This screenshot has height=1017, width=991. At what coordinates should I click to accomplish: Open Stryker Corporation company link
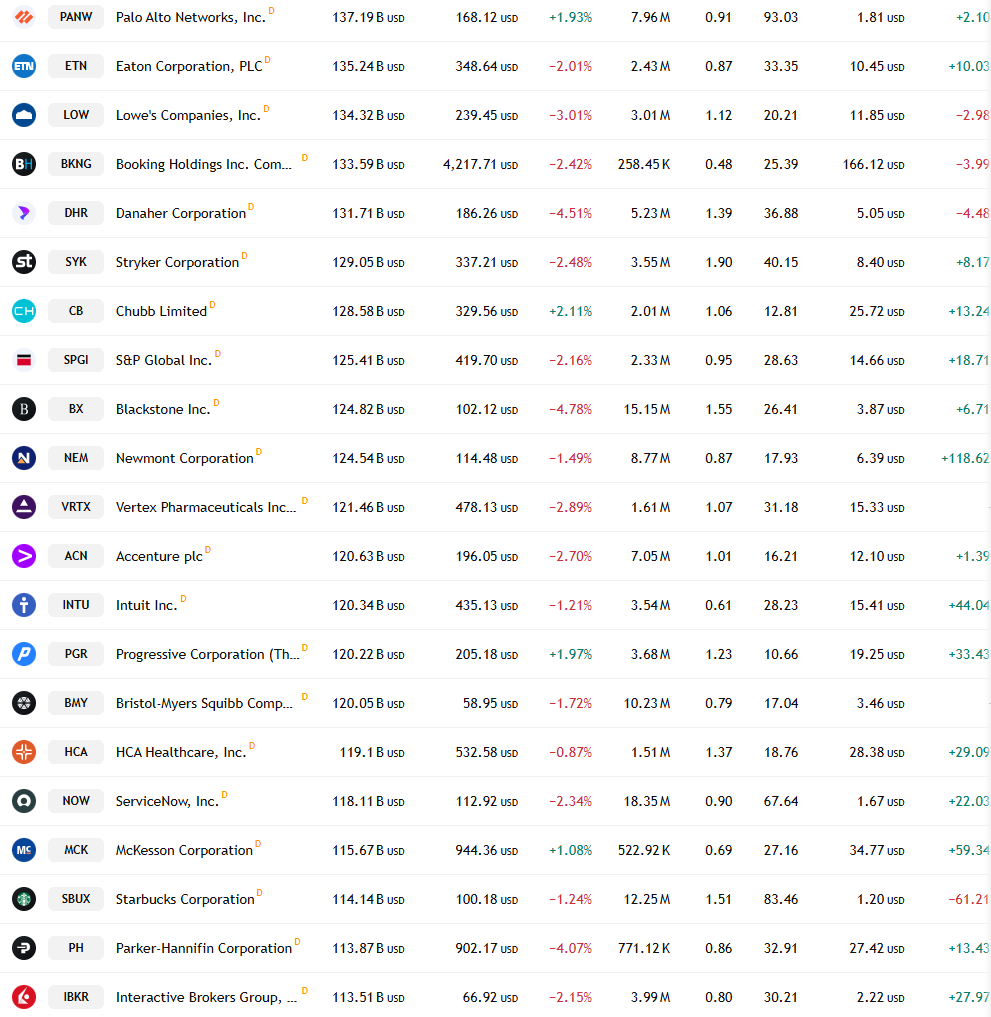pos(177,262)
